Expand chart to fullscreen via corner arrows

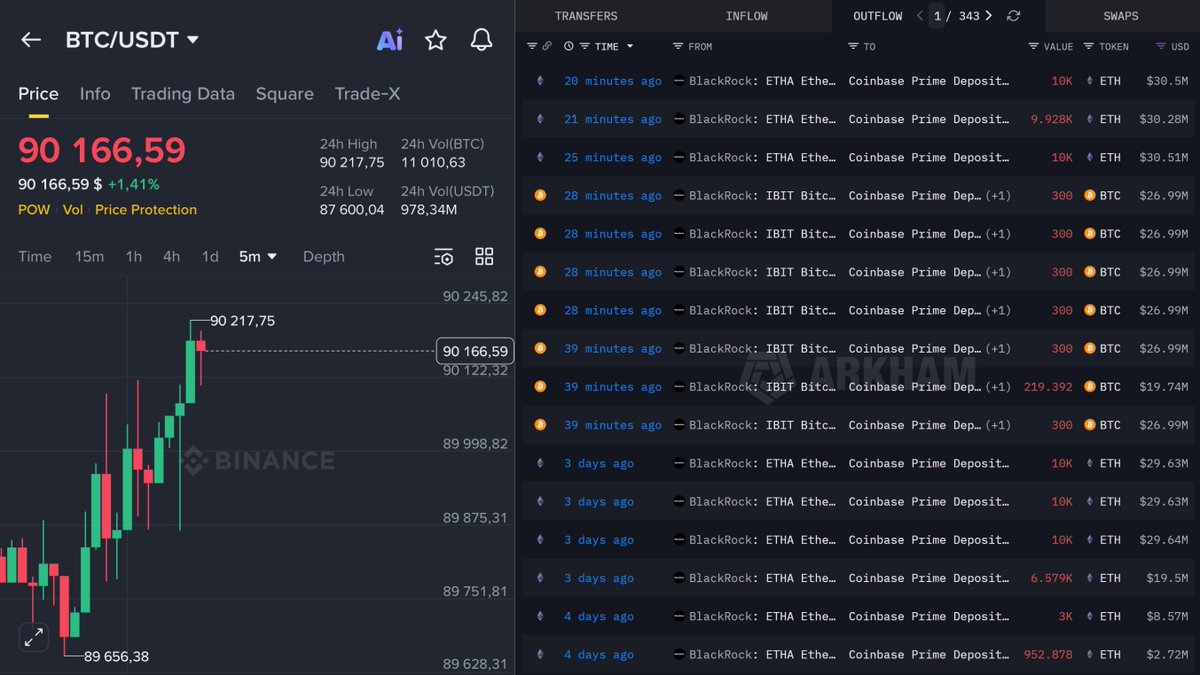[x=34, y=636]
